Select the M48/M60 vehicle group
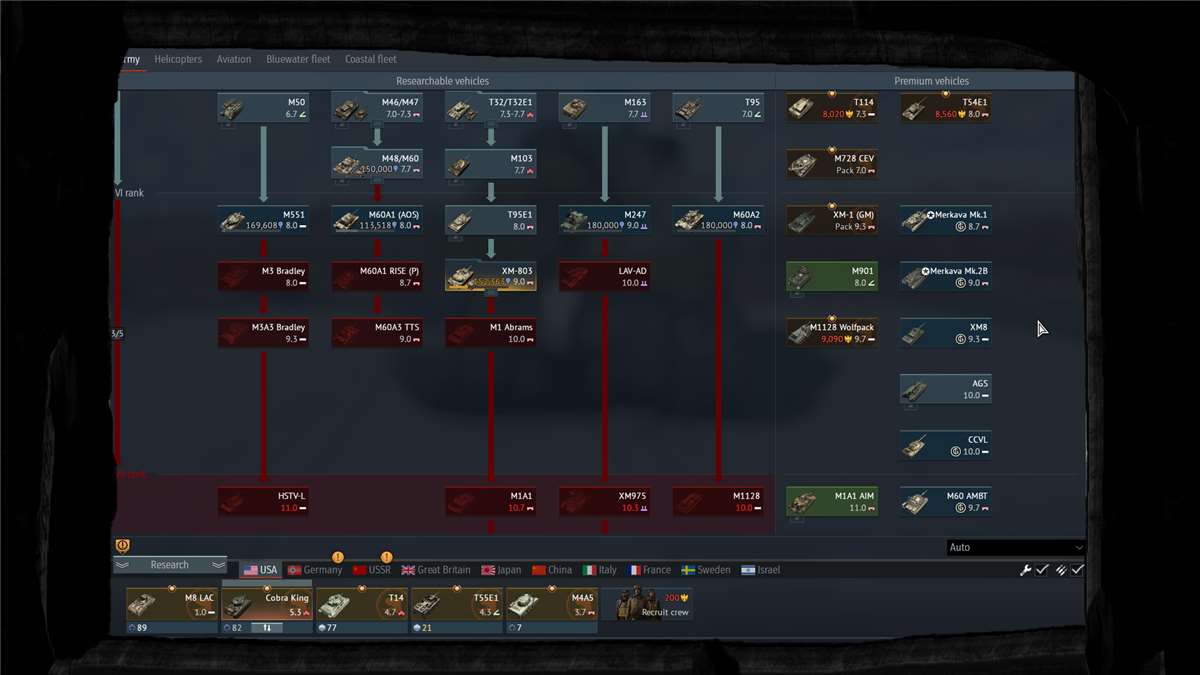Screen dimensions: 1200x675 pyautogui.click(x=377, y=164)
